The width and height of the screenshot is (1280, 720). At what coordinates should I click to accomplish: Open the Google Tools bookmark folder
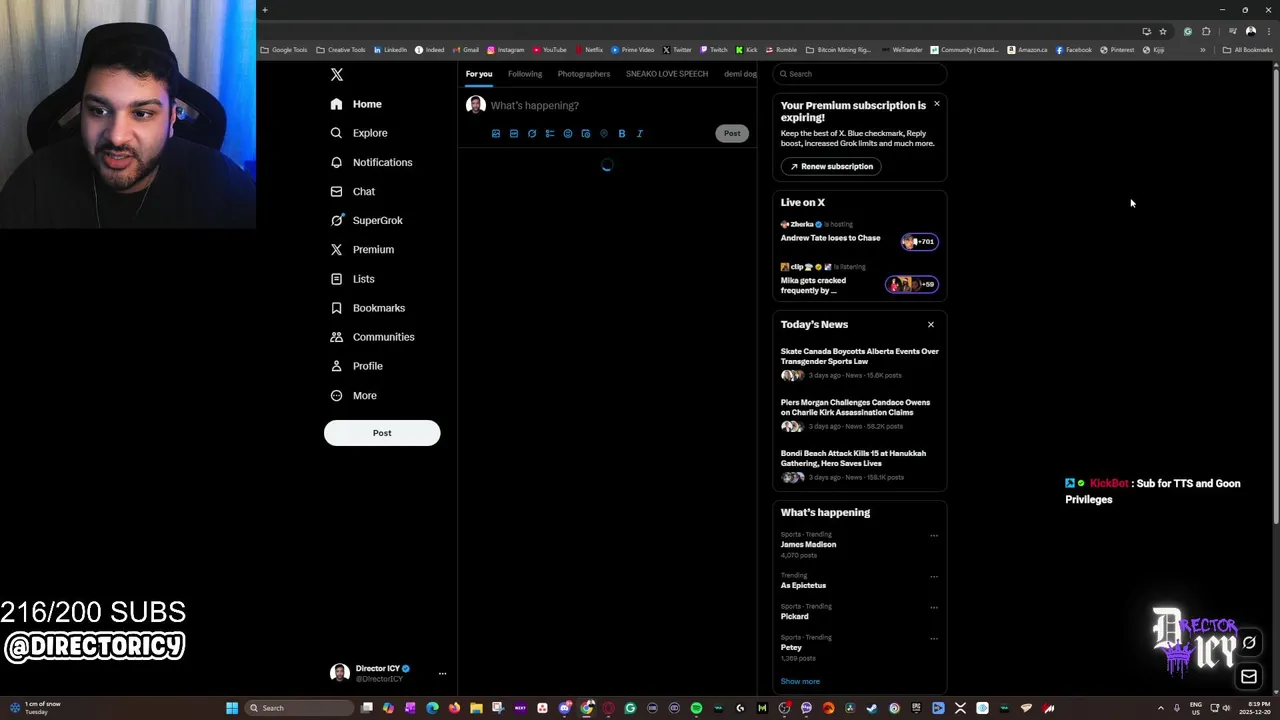[284, 50]
